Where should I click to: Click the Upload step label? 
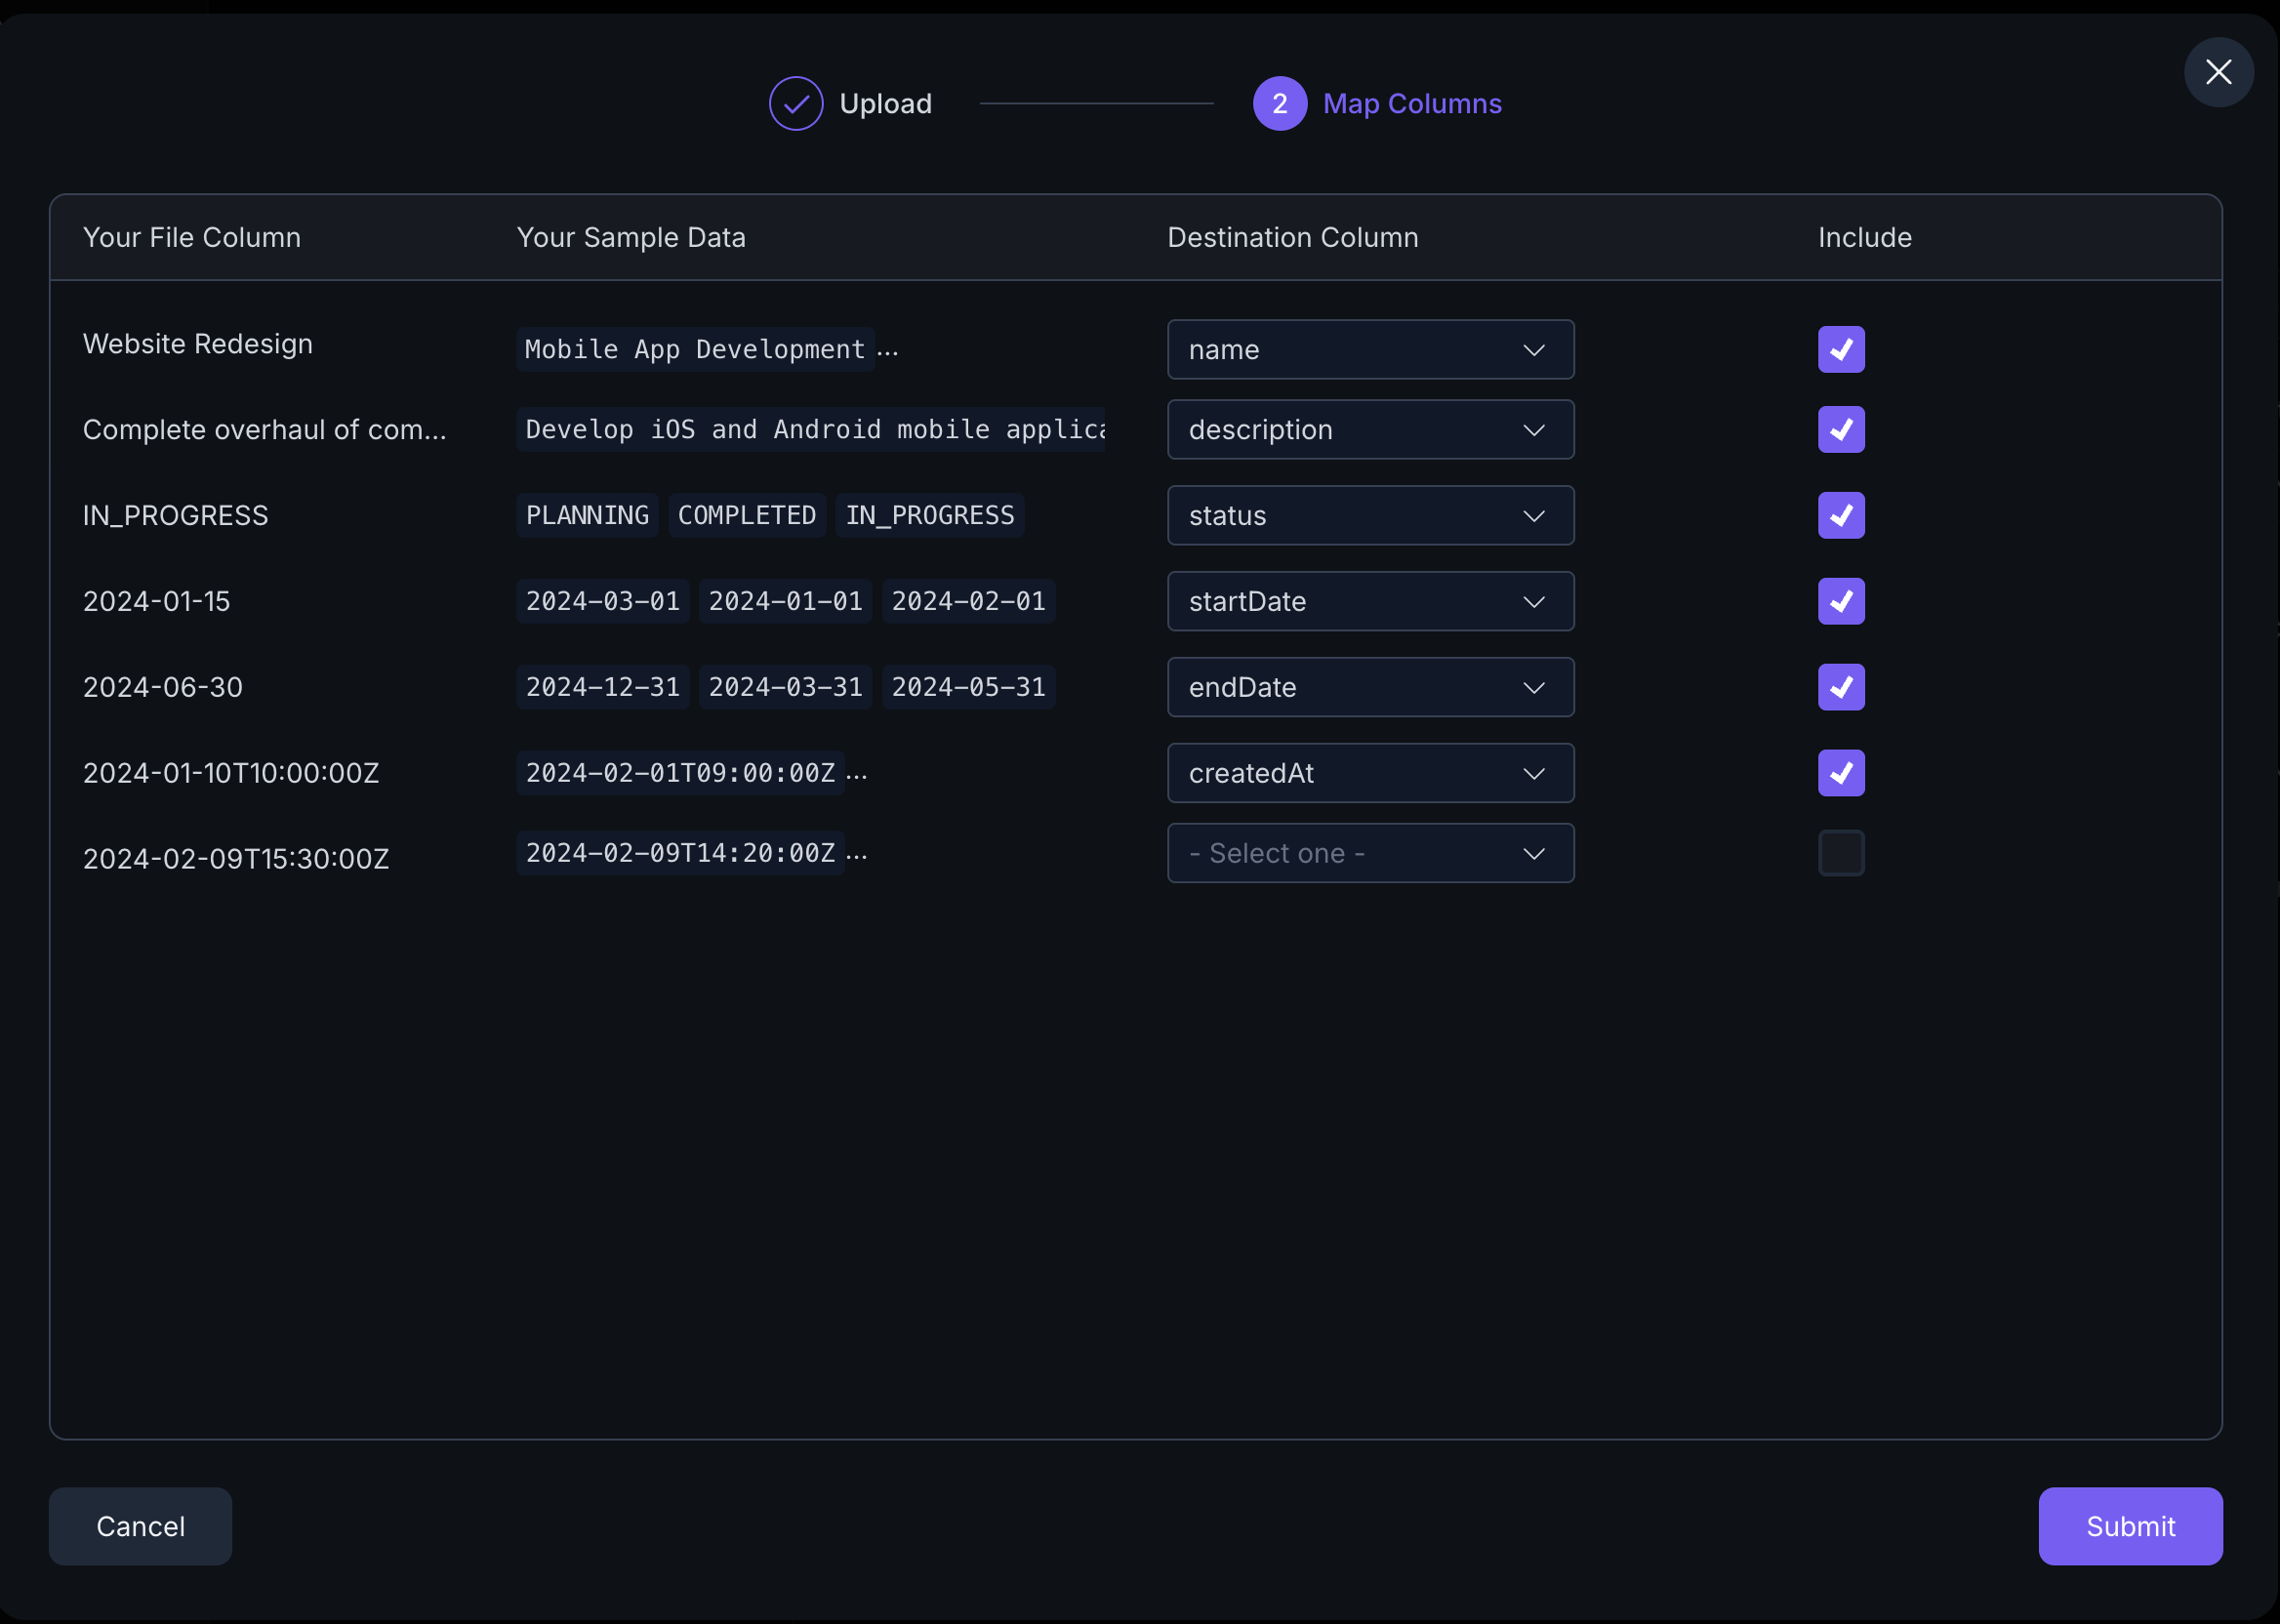[x=884, y=103]
